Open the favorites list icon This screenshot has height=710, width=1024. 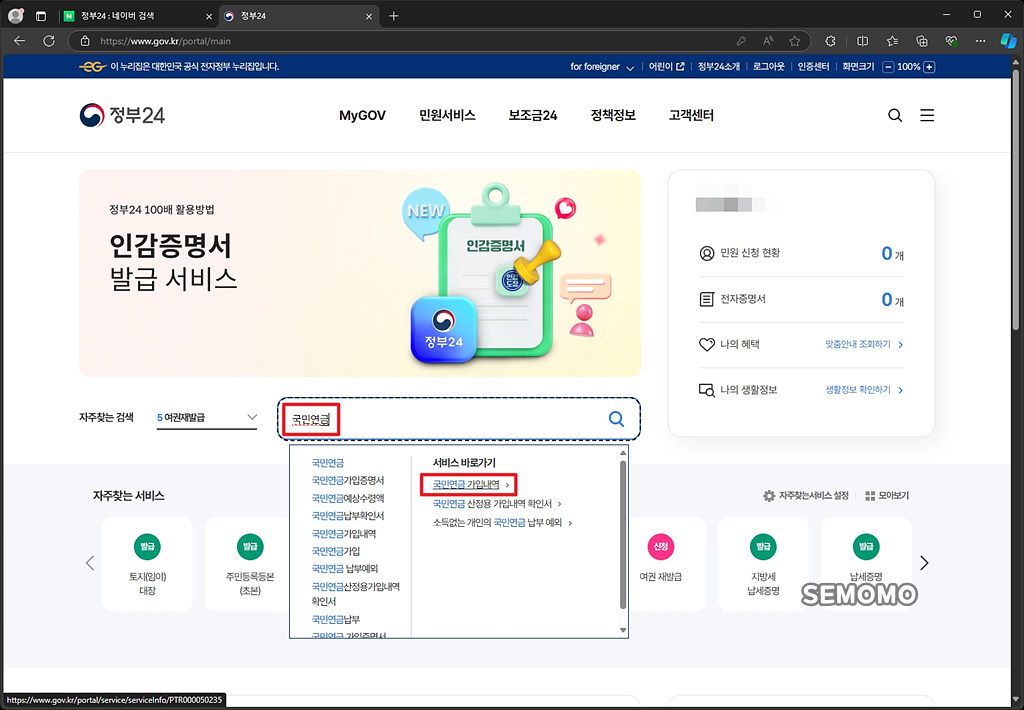tap(892, 40)
